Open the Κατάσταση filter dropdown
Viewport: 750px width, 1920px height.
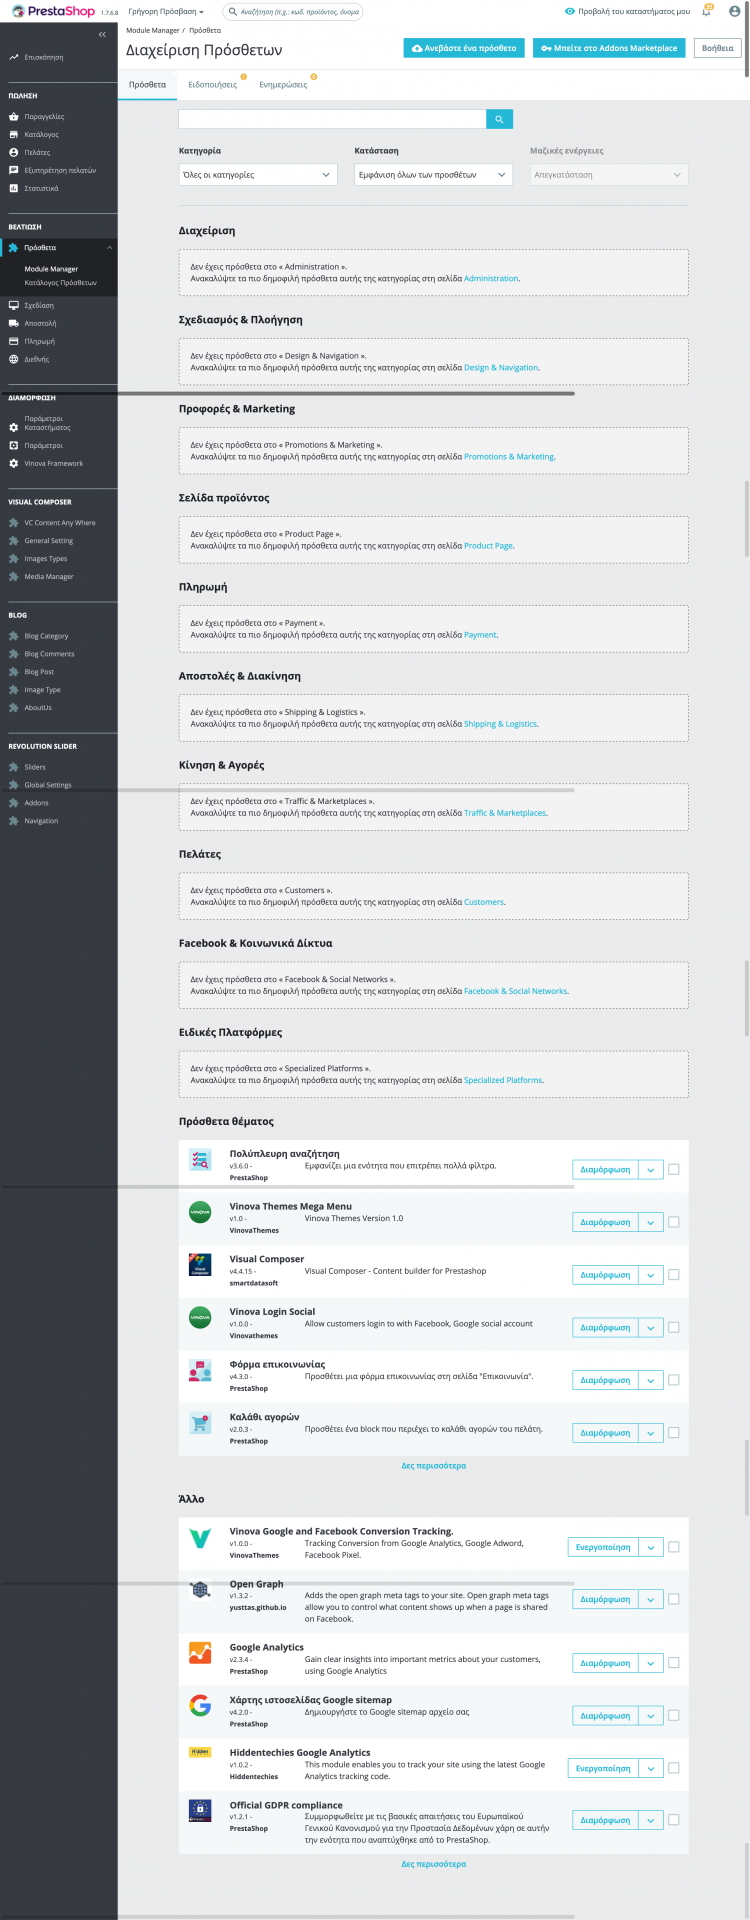pyautogui.click(x=433, y=175)
